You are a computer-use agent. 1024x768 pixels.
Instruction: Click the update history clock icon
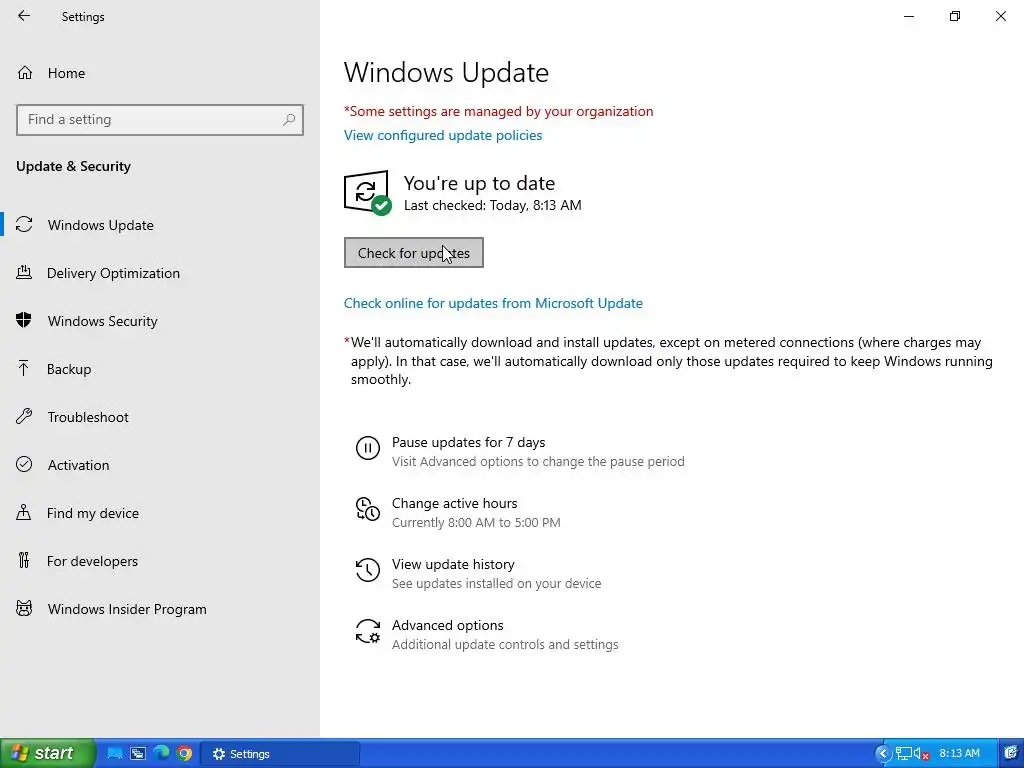click(x=368, y=570)
